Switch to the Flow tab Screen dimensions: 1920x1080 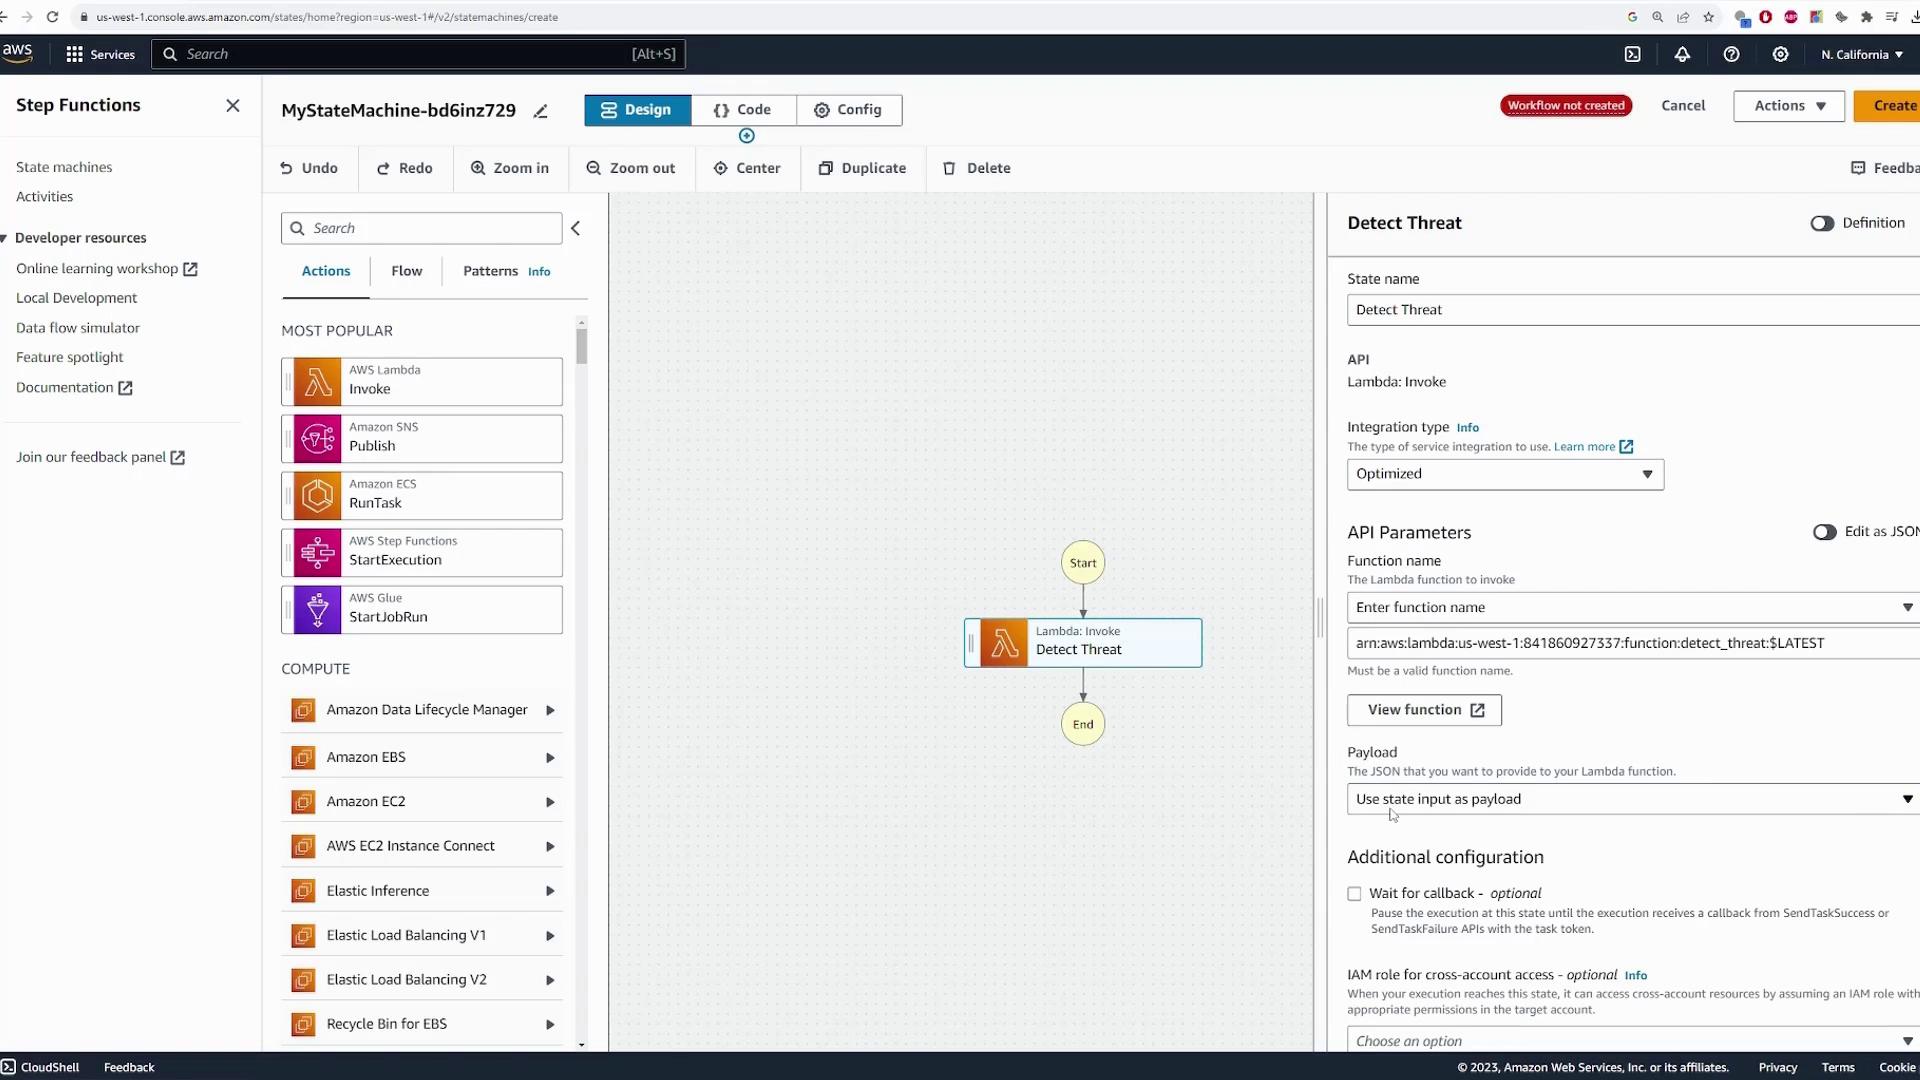(406, 271)
